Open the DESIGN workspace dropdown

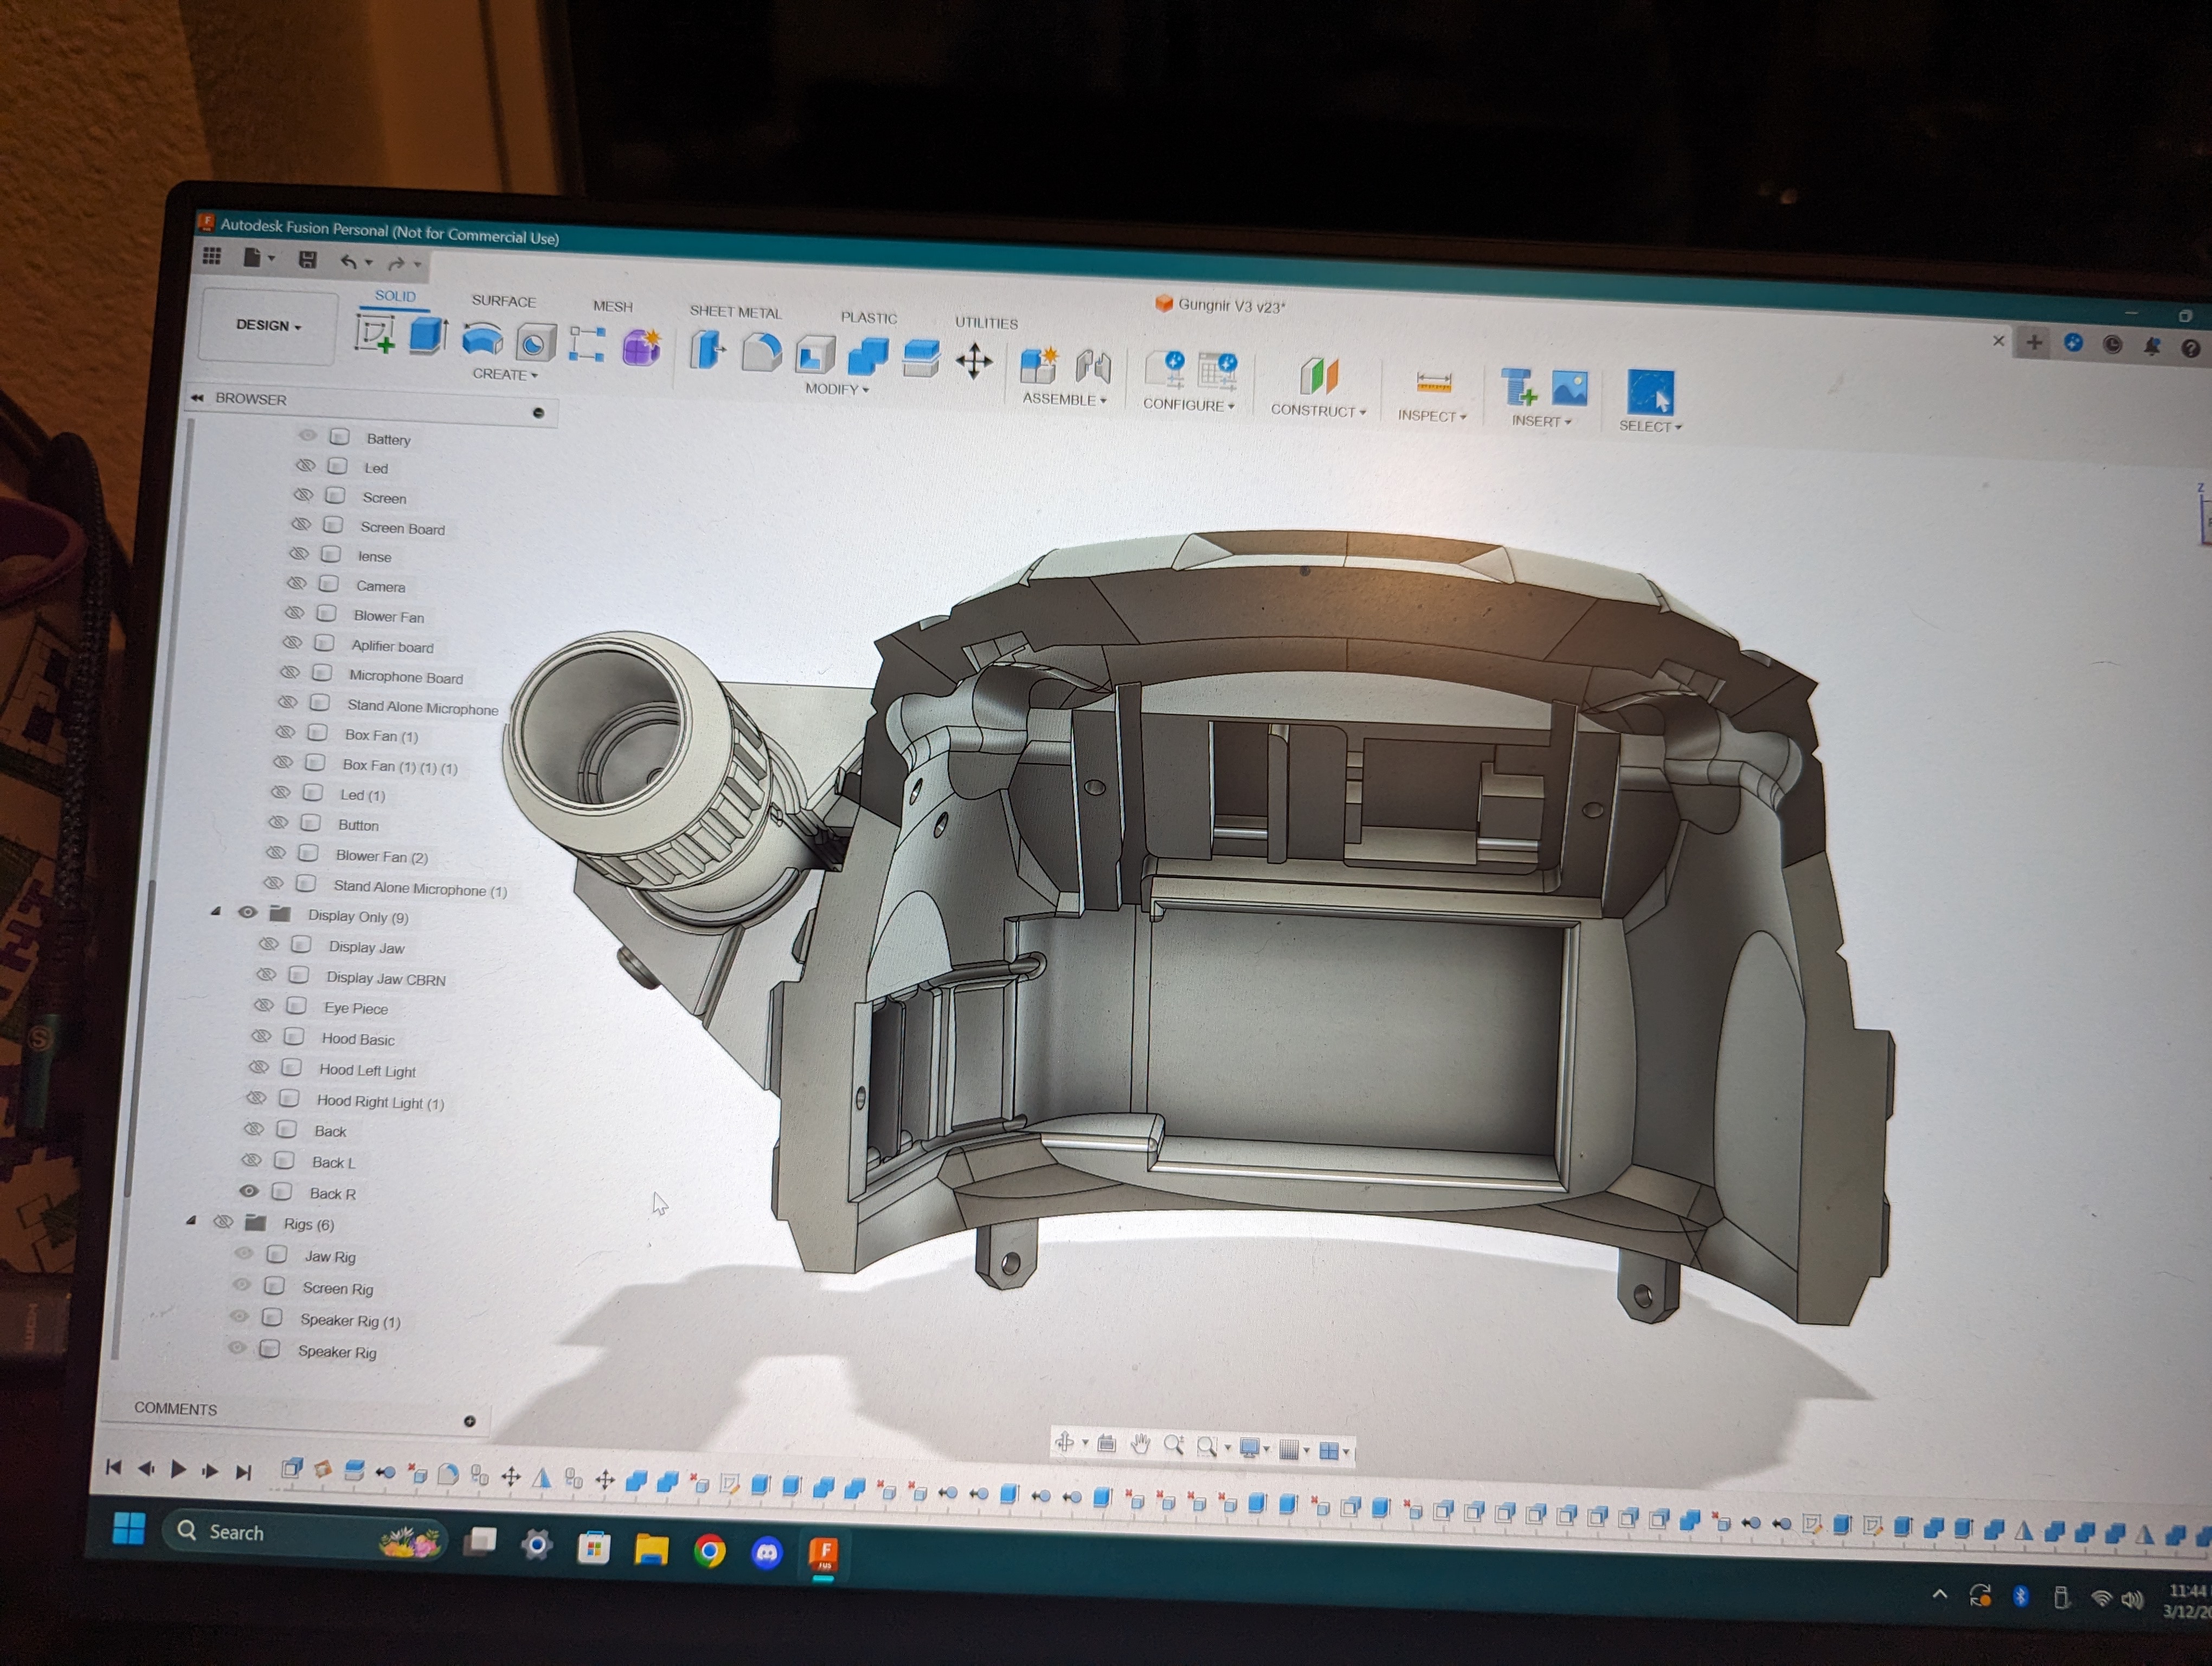268,325
